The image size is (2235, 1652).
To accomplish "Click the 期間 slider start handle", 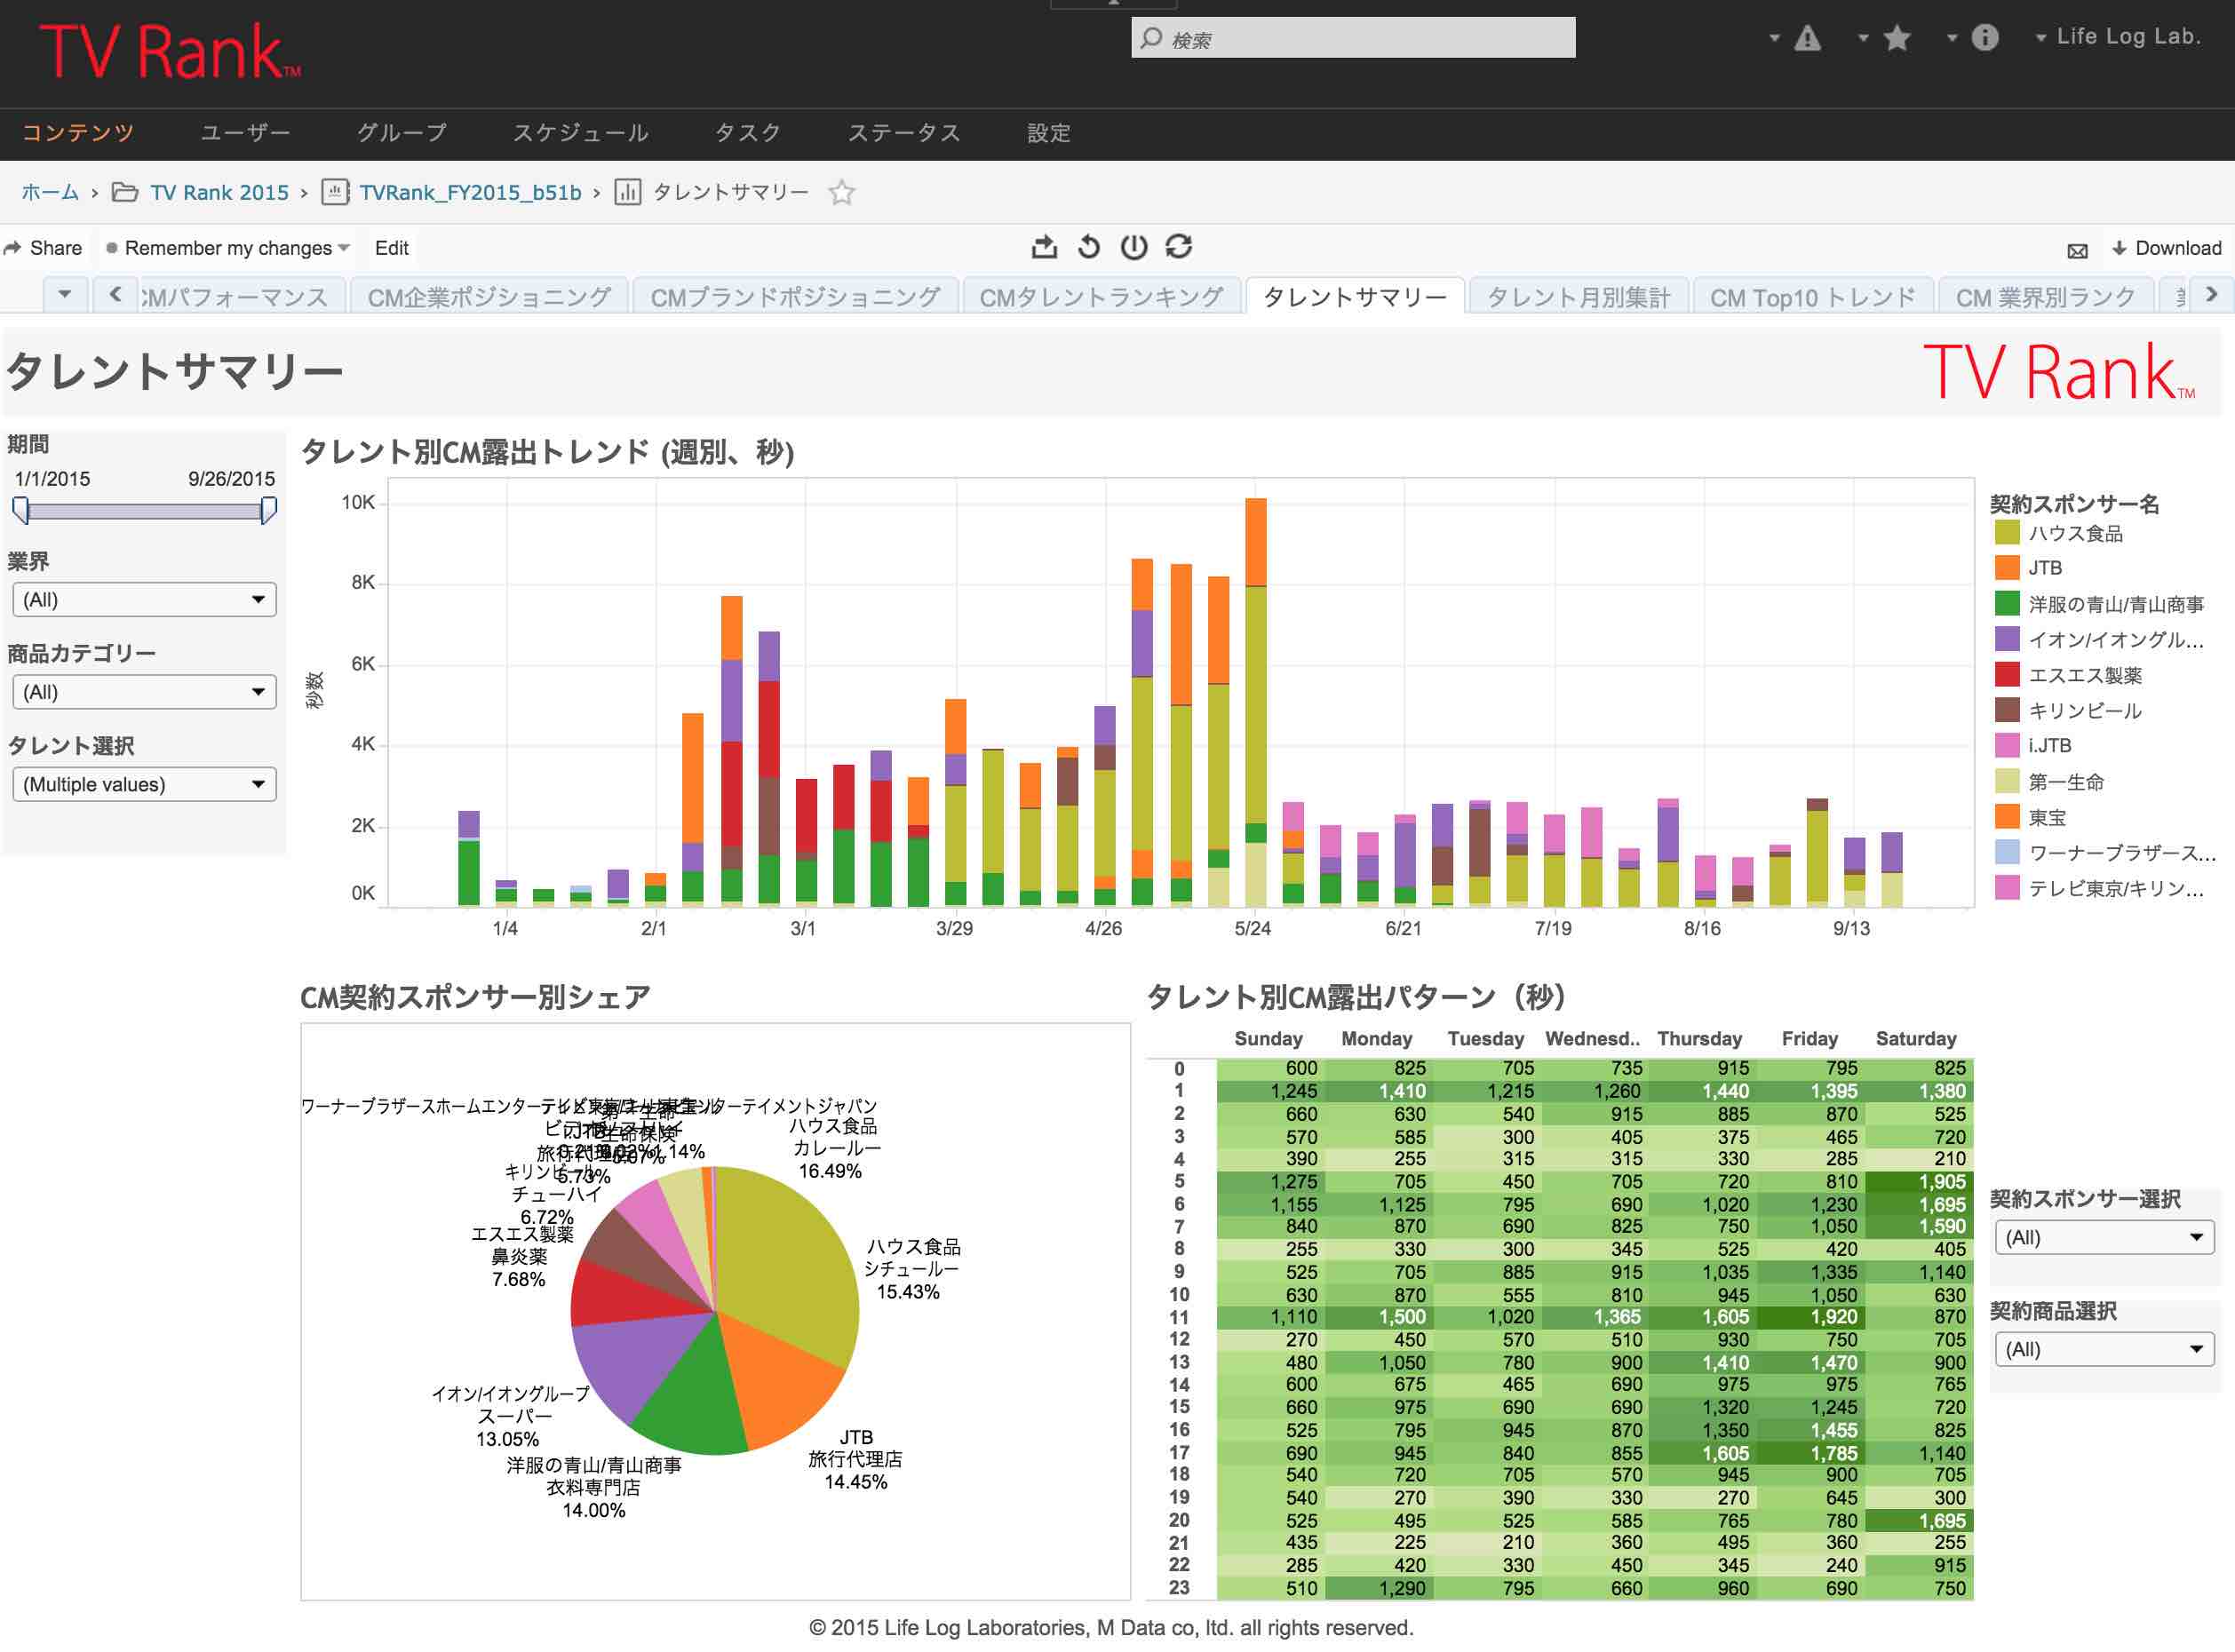I will [x=21, y=511].
